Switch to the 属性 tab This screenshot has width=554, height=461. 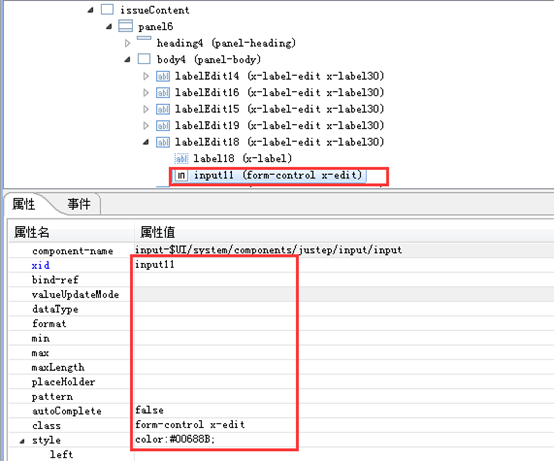[x=24, y=204]
